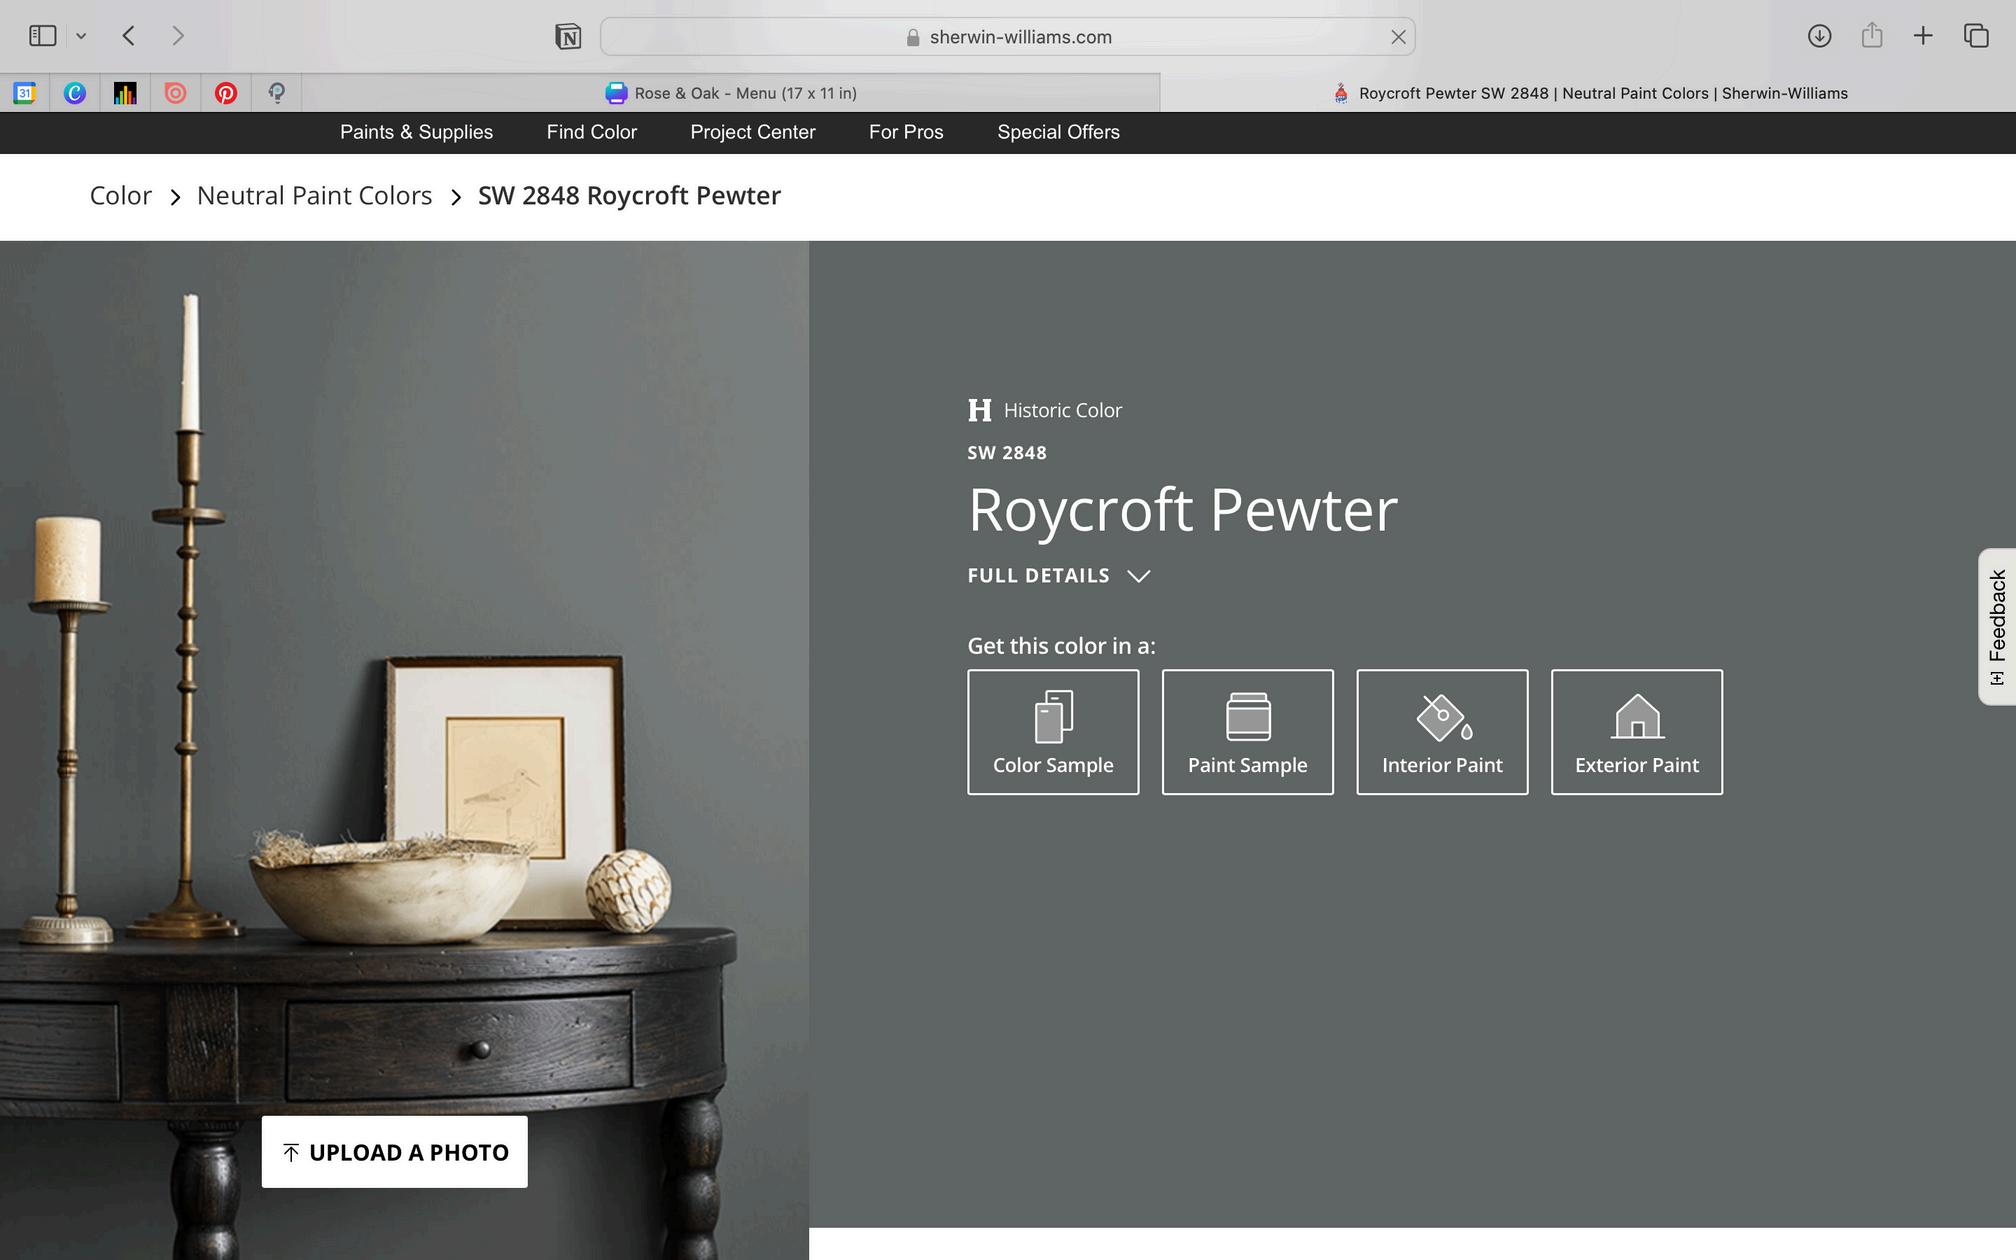This screenshot has height=1260, width=2016.
Task: Open the Find Color menu
Action: click(x=591, y=132)
